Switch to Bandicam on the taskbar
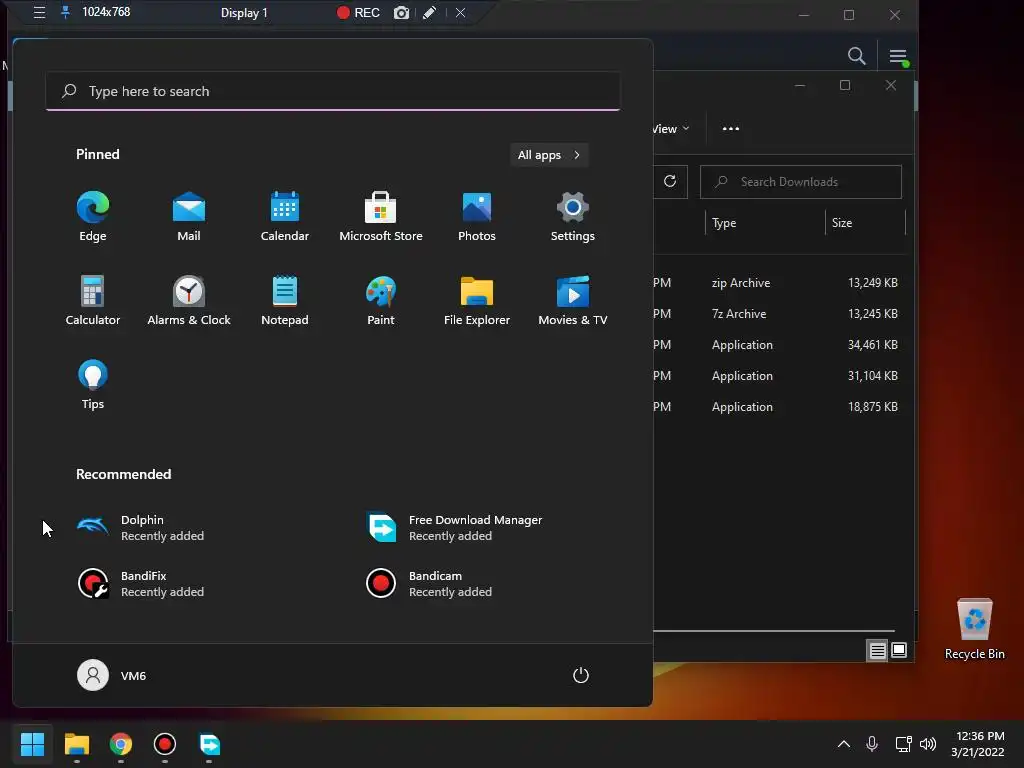 click(x=165, y=744)
